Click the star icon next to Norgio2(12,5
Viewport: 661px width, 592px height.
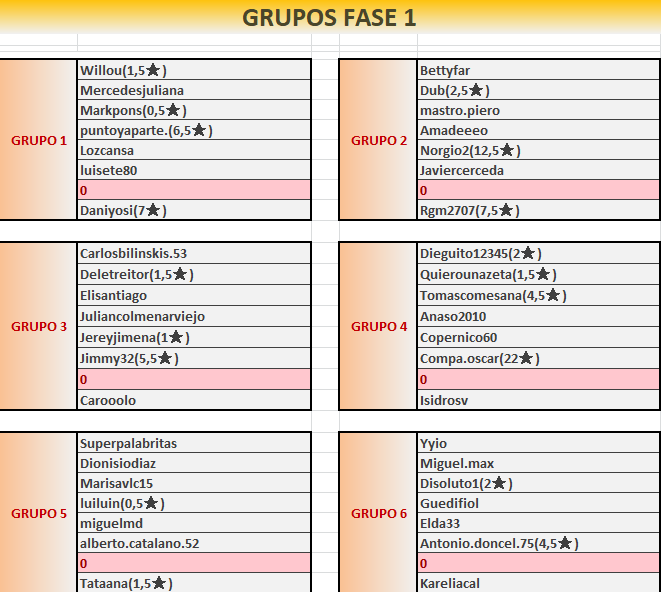click(x=507, y=151)
